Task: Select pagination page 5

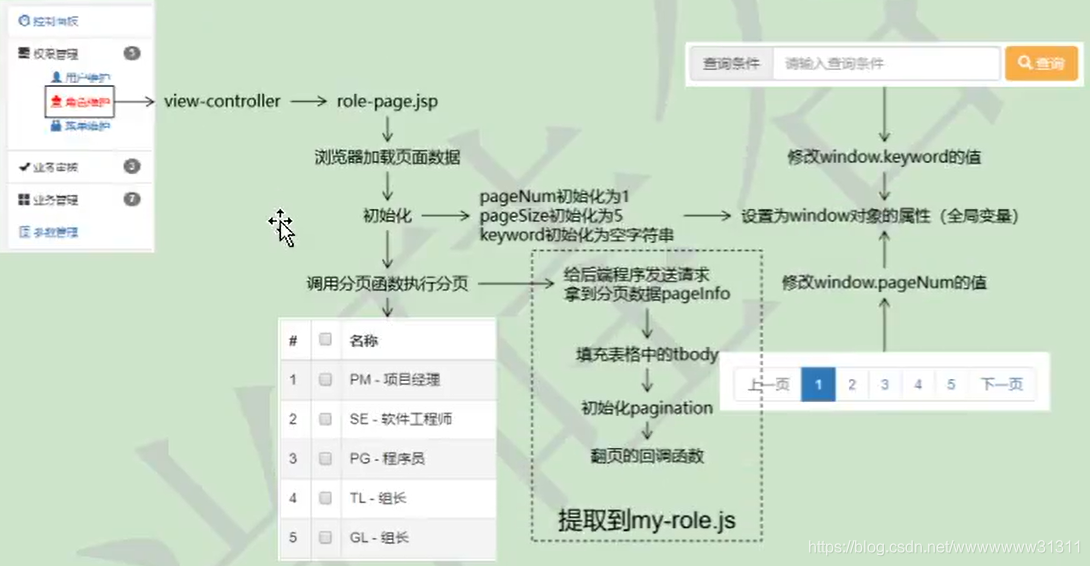Action: [951, 385]
